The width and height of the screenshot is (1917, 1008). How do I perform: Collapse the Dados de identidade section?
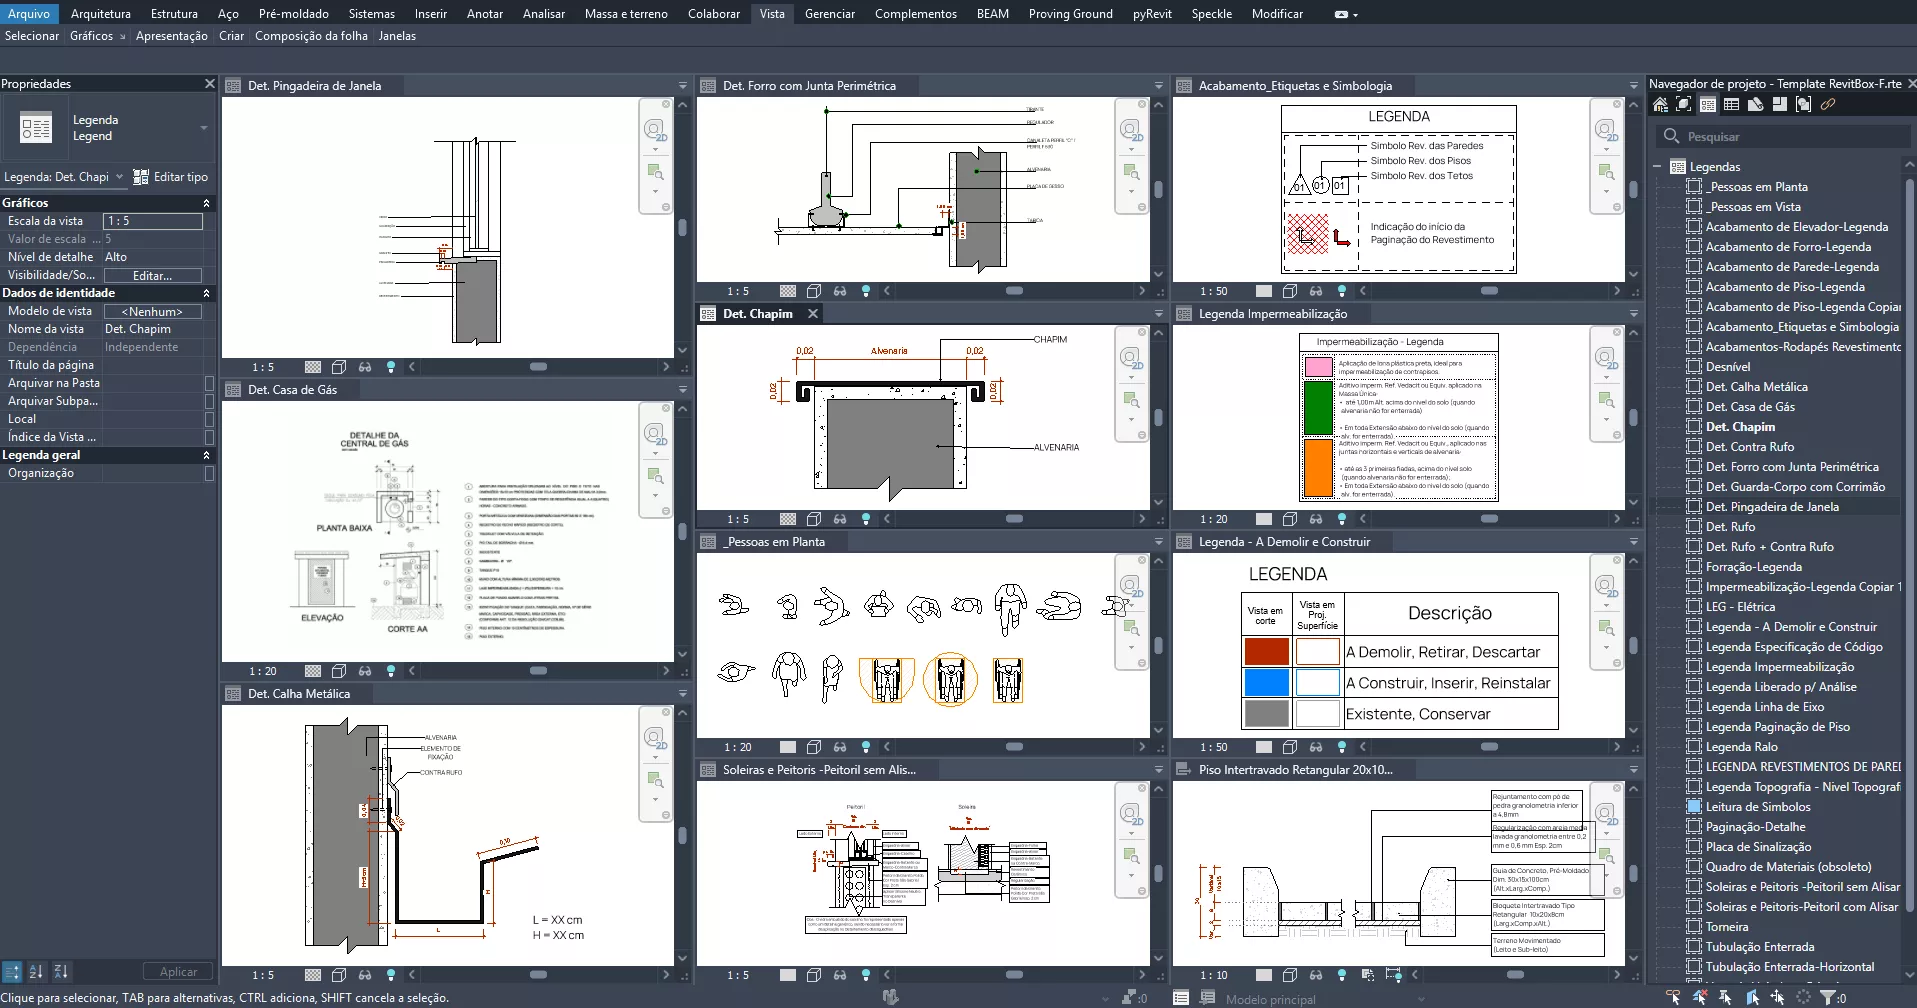tap(206, 293)
